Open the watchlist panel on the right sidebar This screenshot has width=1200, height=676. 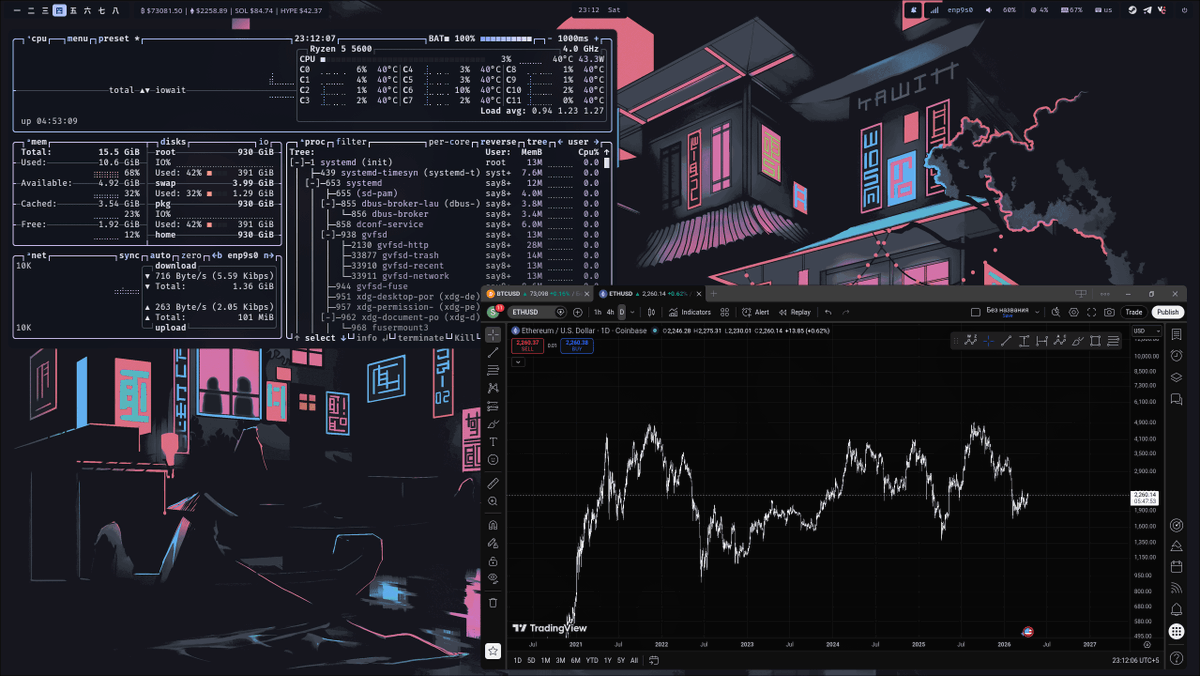click(1178, 333)
